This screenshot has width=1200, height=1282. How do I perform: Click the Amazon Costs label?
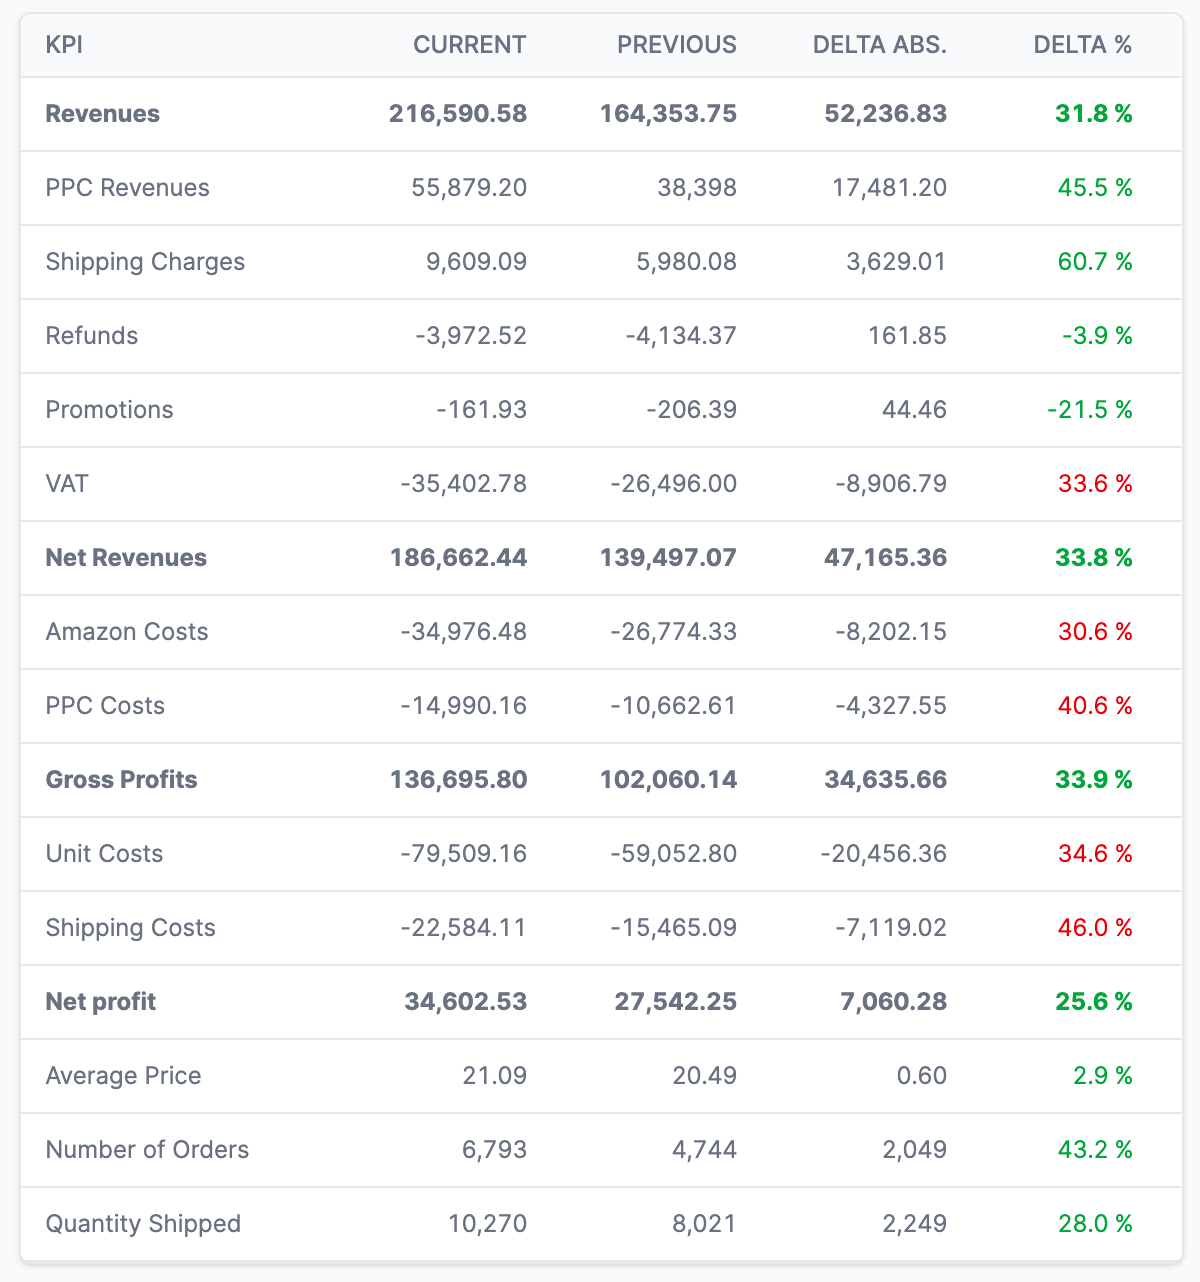[127, 632]
